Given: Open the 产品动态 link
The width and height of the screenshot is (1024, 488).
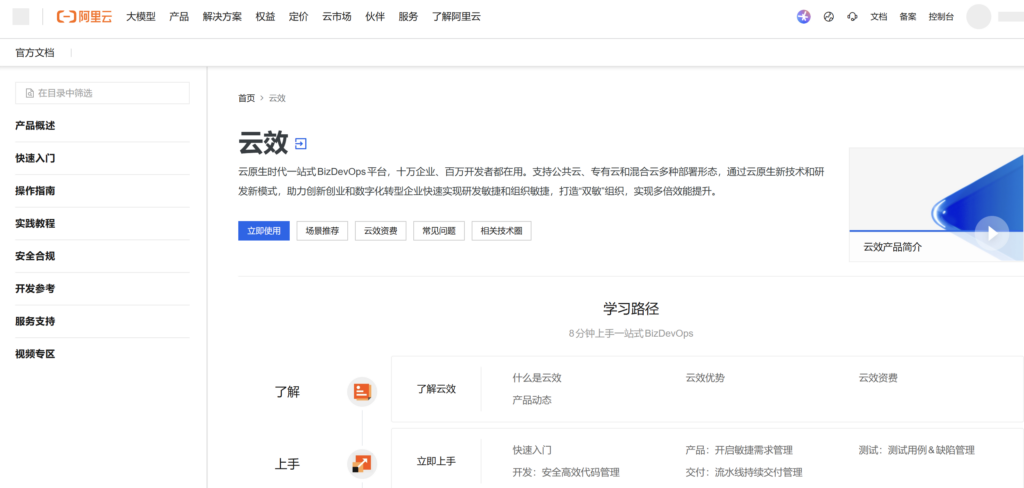Looking at the screenshot, I should (532, 400).
